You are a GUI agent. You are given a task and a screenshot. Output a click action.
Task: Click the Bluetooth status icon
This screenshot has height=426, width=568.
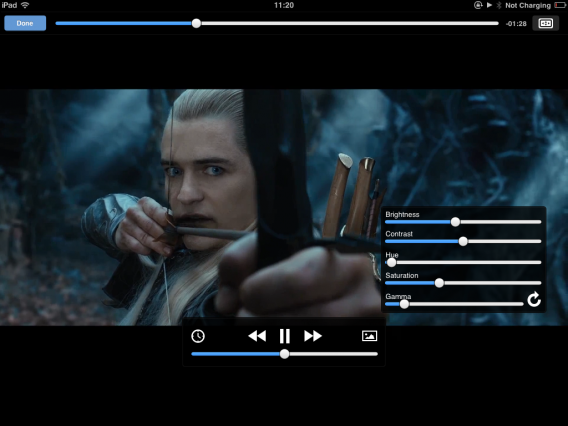pos(499,5)
